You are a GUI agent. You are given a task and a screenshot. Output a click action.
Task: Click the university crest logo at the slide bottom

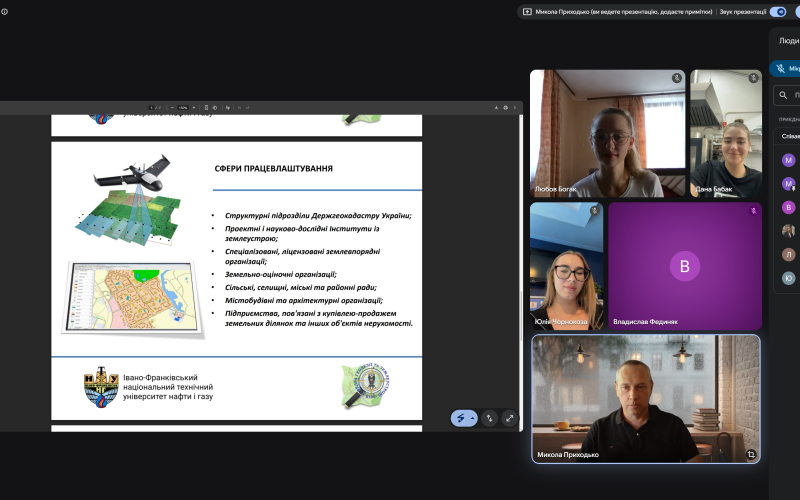[101, 387]
